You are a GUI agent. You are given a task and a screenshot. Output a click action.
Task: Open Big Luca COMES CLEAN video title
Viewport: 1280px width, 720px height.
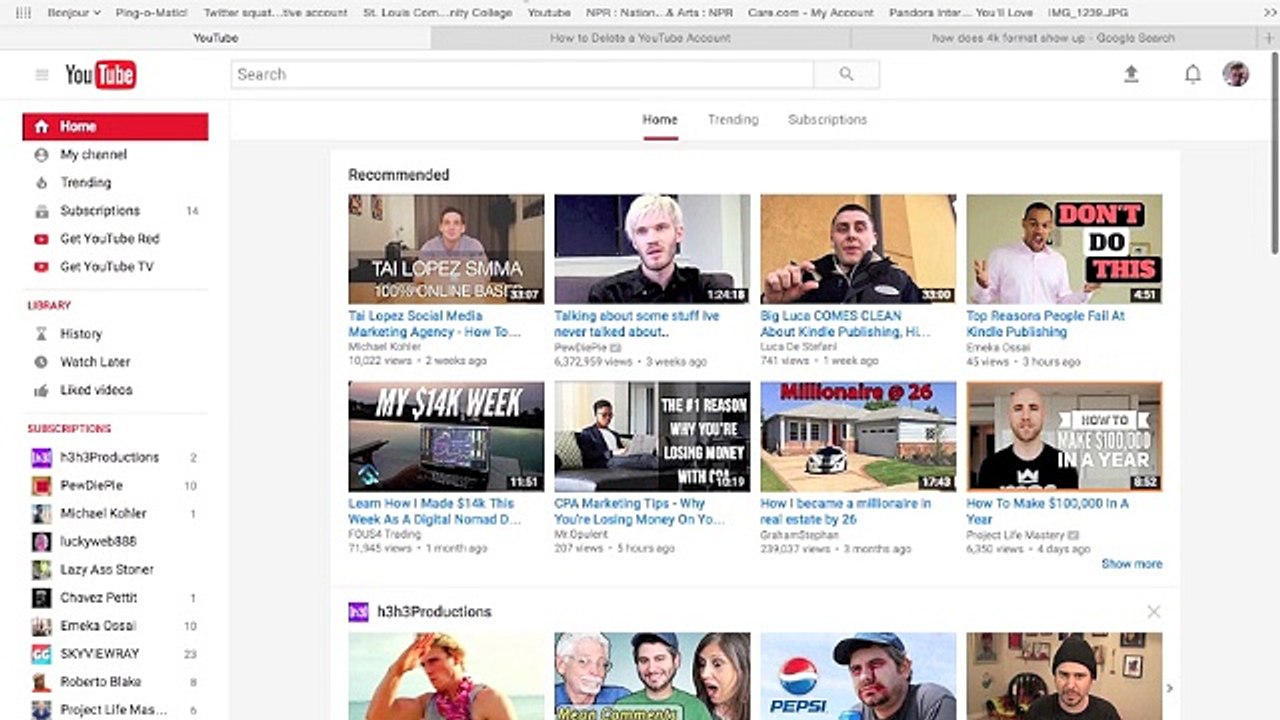click(x=845, y=324)
